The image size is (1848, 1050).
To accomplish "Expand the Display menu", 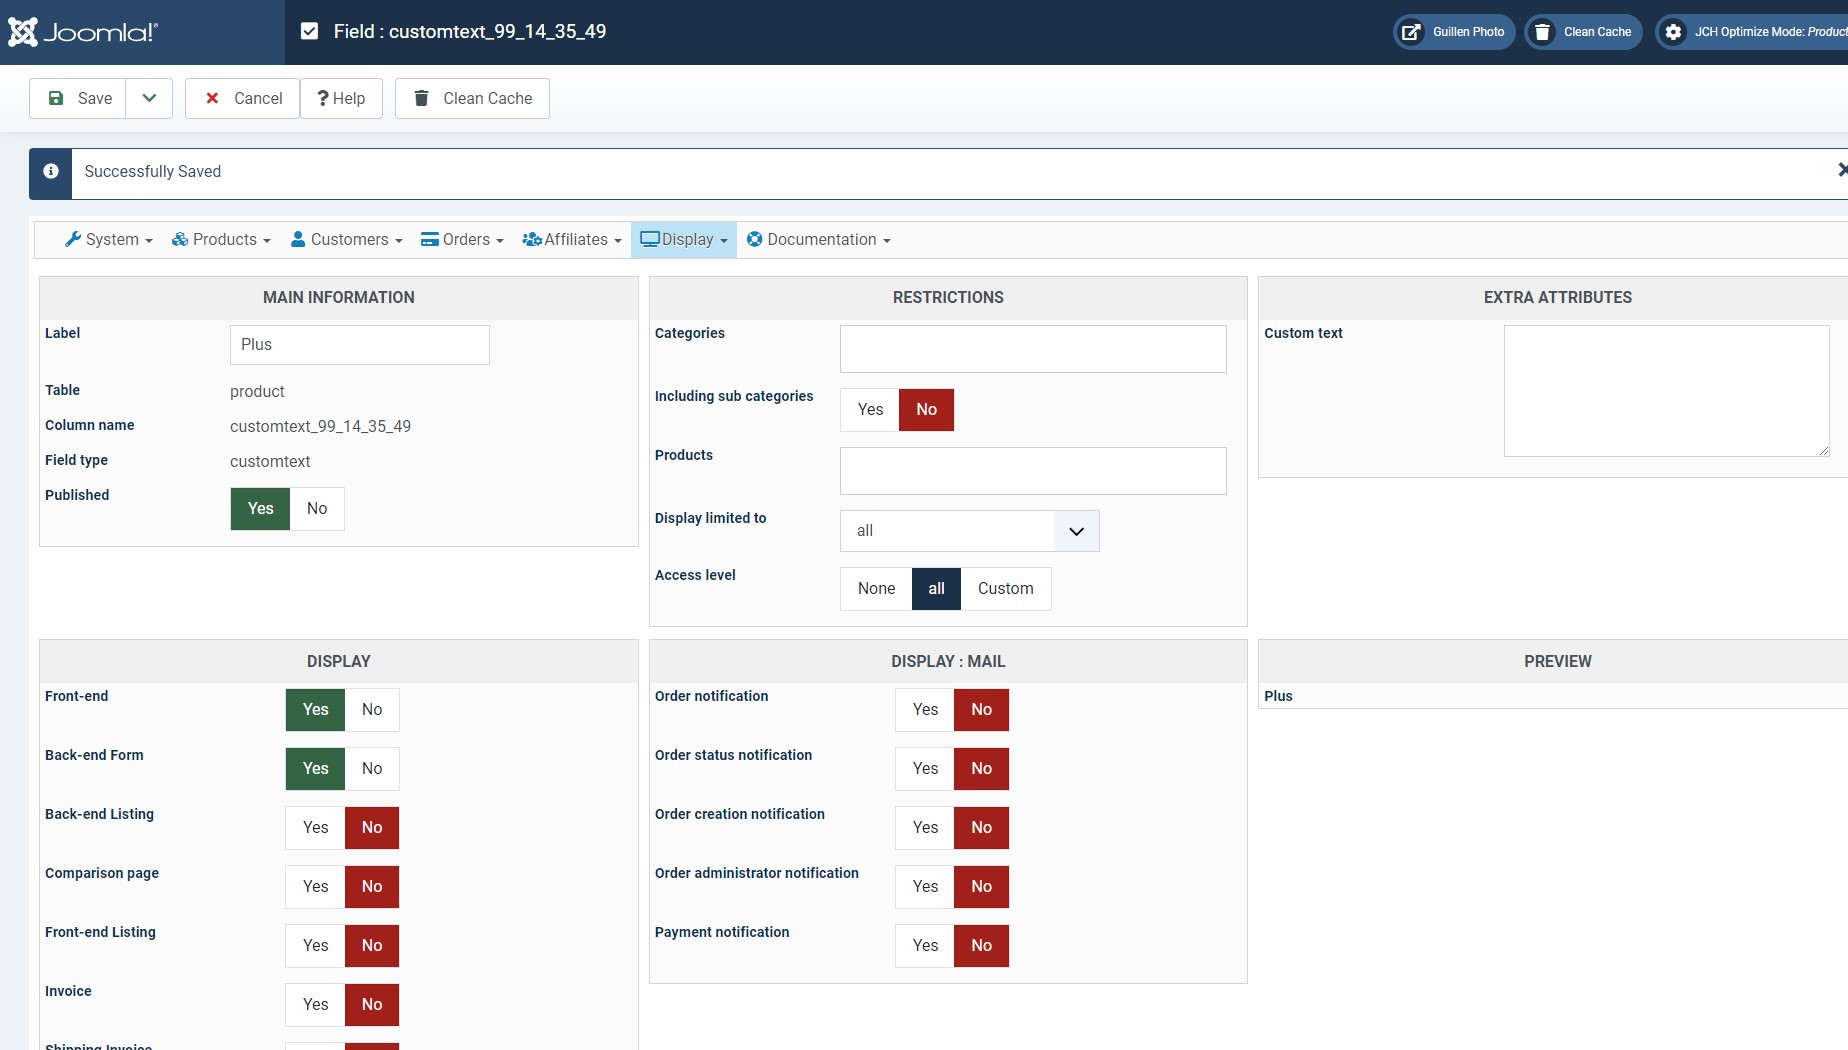I will 684,240.
